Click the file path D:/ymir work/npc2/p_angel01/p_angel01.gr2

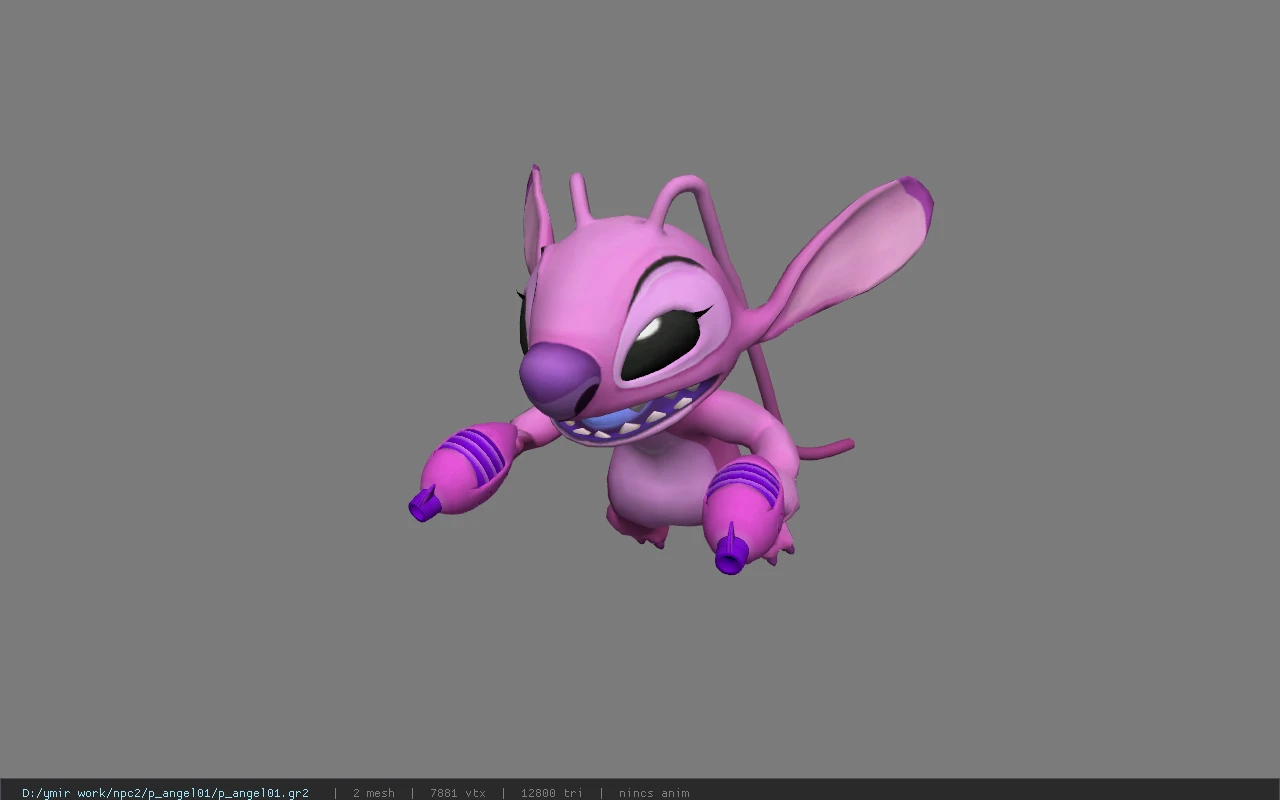pos(165,793)
